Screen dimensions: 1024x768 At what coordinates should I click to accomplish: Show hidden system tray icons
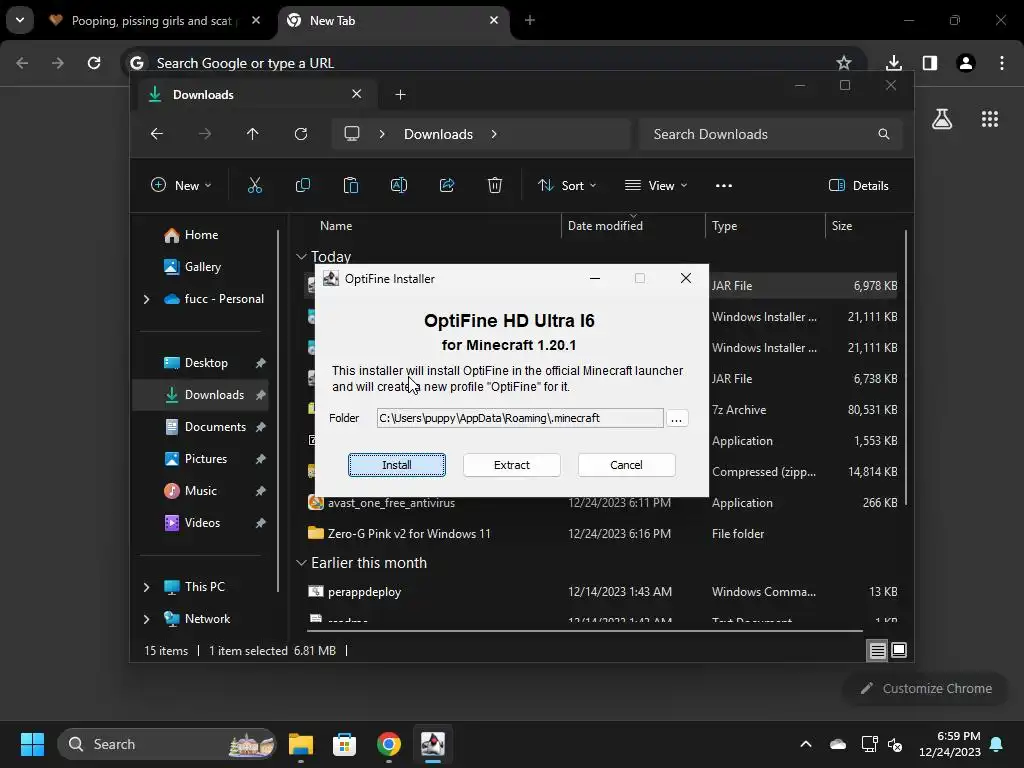click(806, 744)
